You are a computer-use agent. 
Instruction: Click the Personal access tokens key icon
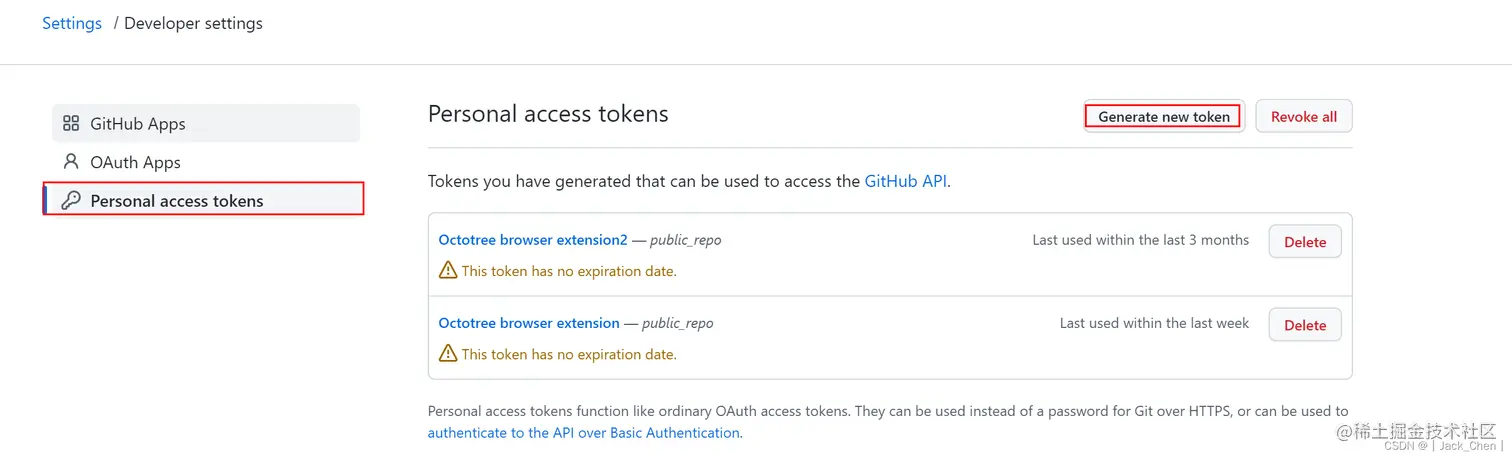coord(71,201)
